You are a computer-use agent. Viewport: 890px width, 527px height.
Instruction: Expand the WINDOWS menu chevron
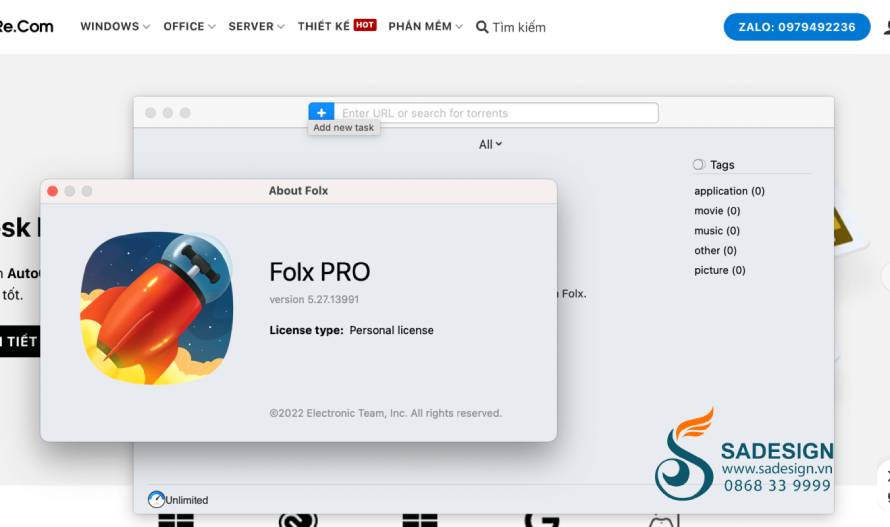point(146,27)
